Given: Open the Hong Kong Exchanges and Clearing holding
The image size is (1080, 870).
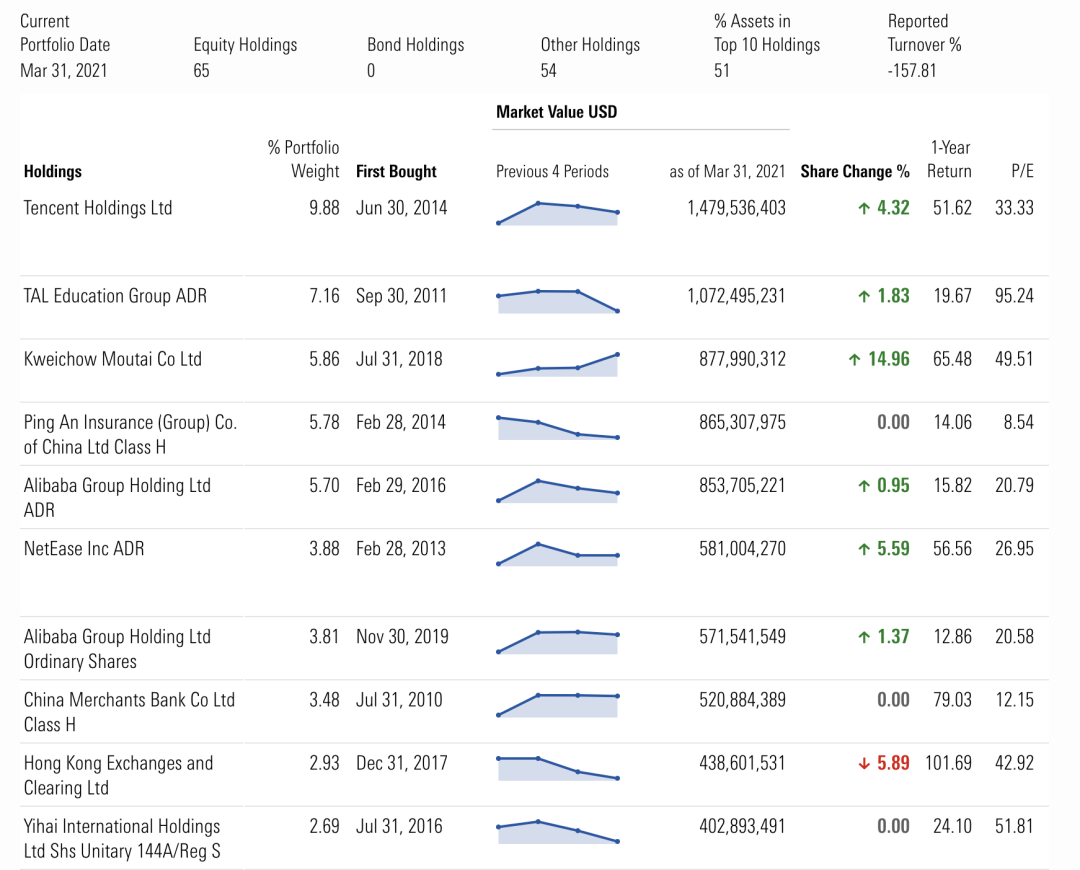Looking at the screenshot, I should pos(118,776).
